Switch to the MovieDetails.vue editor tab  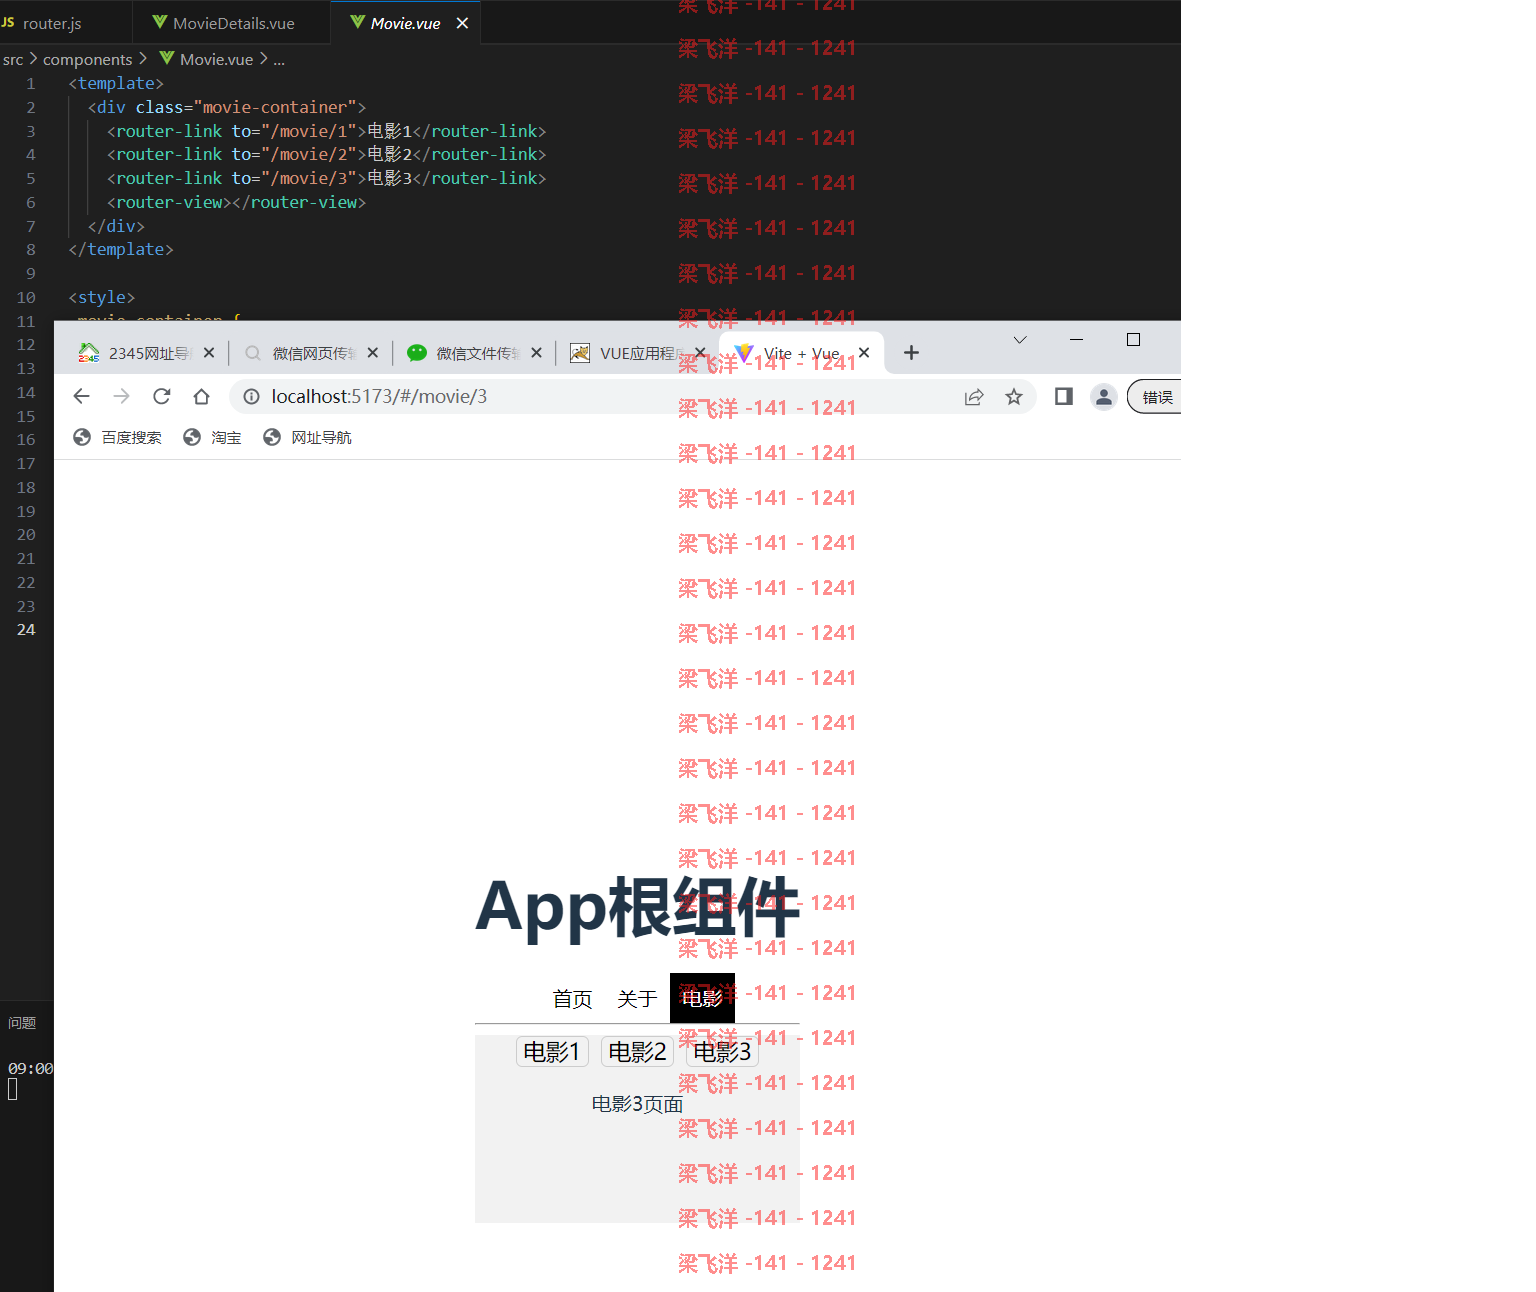(233, 23)
